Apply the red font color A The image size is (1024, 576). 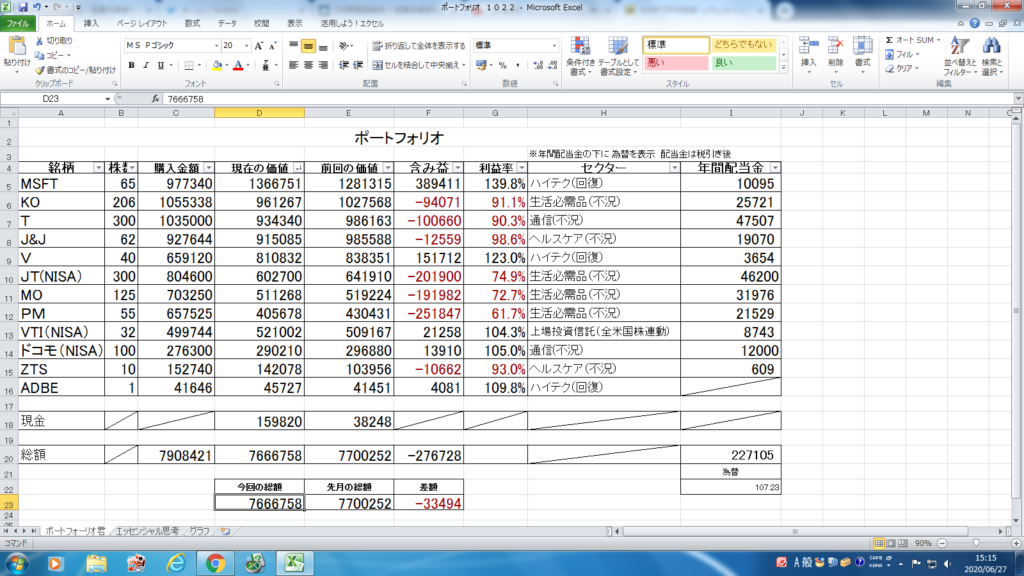click(x=238, y=65)
